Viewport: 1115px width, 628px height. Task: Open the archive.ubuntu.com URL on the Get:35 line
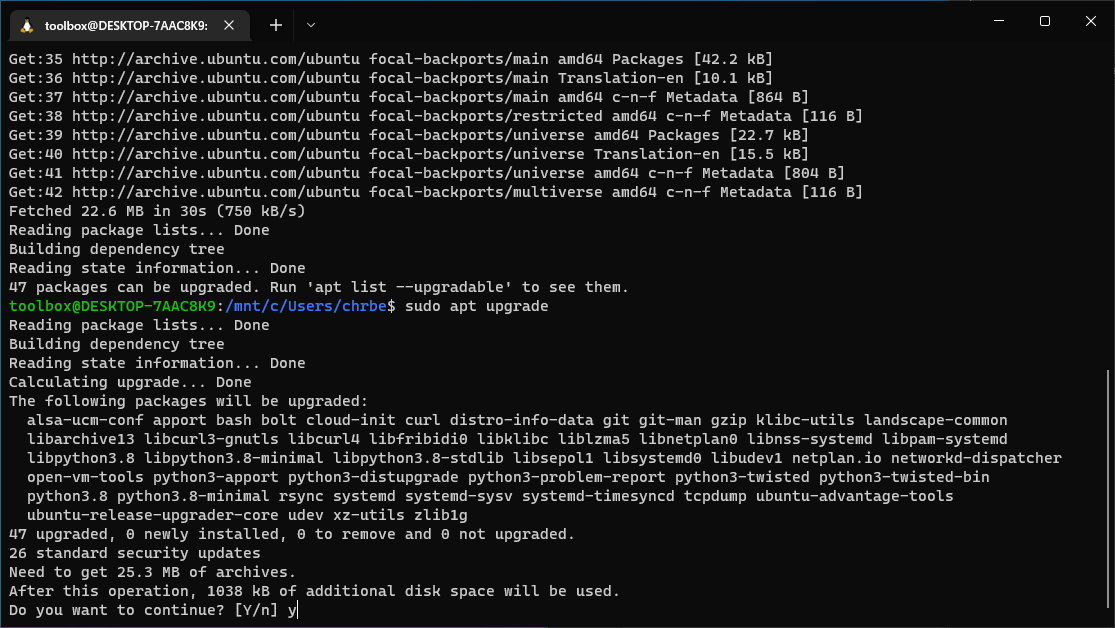tap(216, 59)
